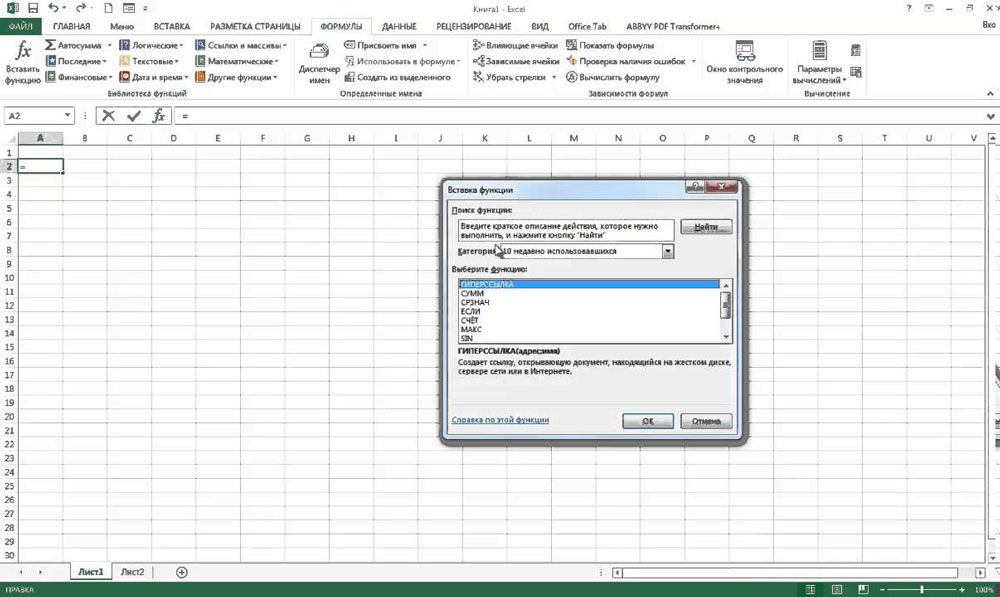
Task: Click Влияющие ячейки trace icon
Action: tap(478, 46)
